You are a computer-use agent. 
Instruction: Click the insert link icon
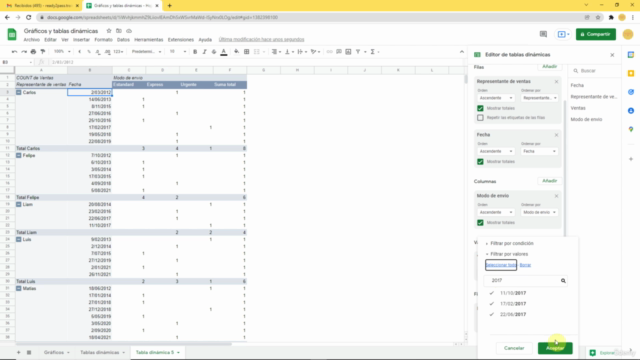[x=329, y=52]
